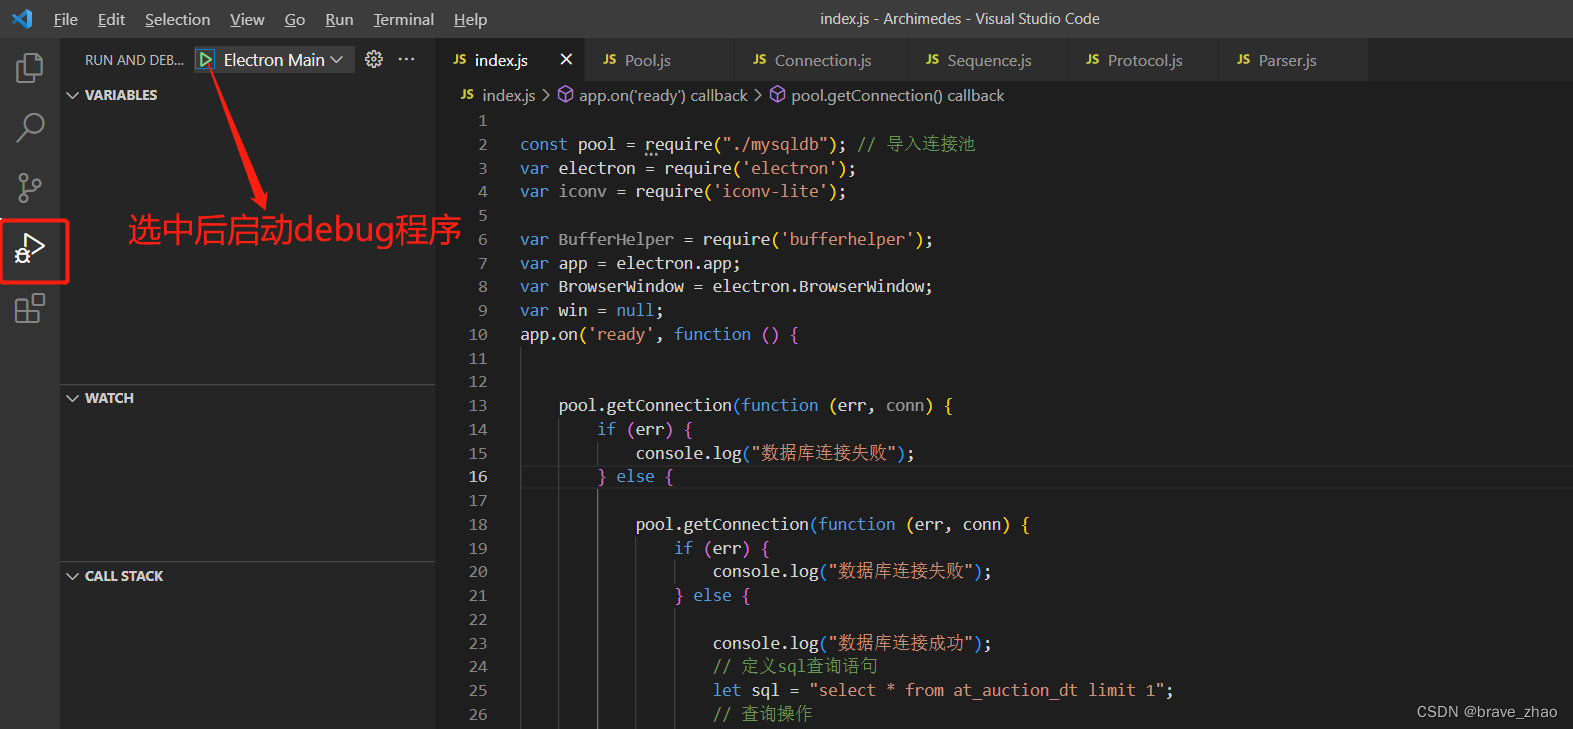The height and width of the screenshot is (729, 1573).
Task: Switch to the Sequence.js tab
Action: click(x=989, y=60)
